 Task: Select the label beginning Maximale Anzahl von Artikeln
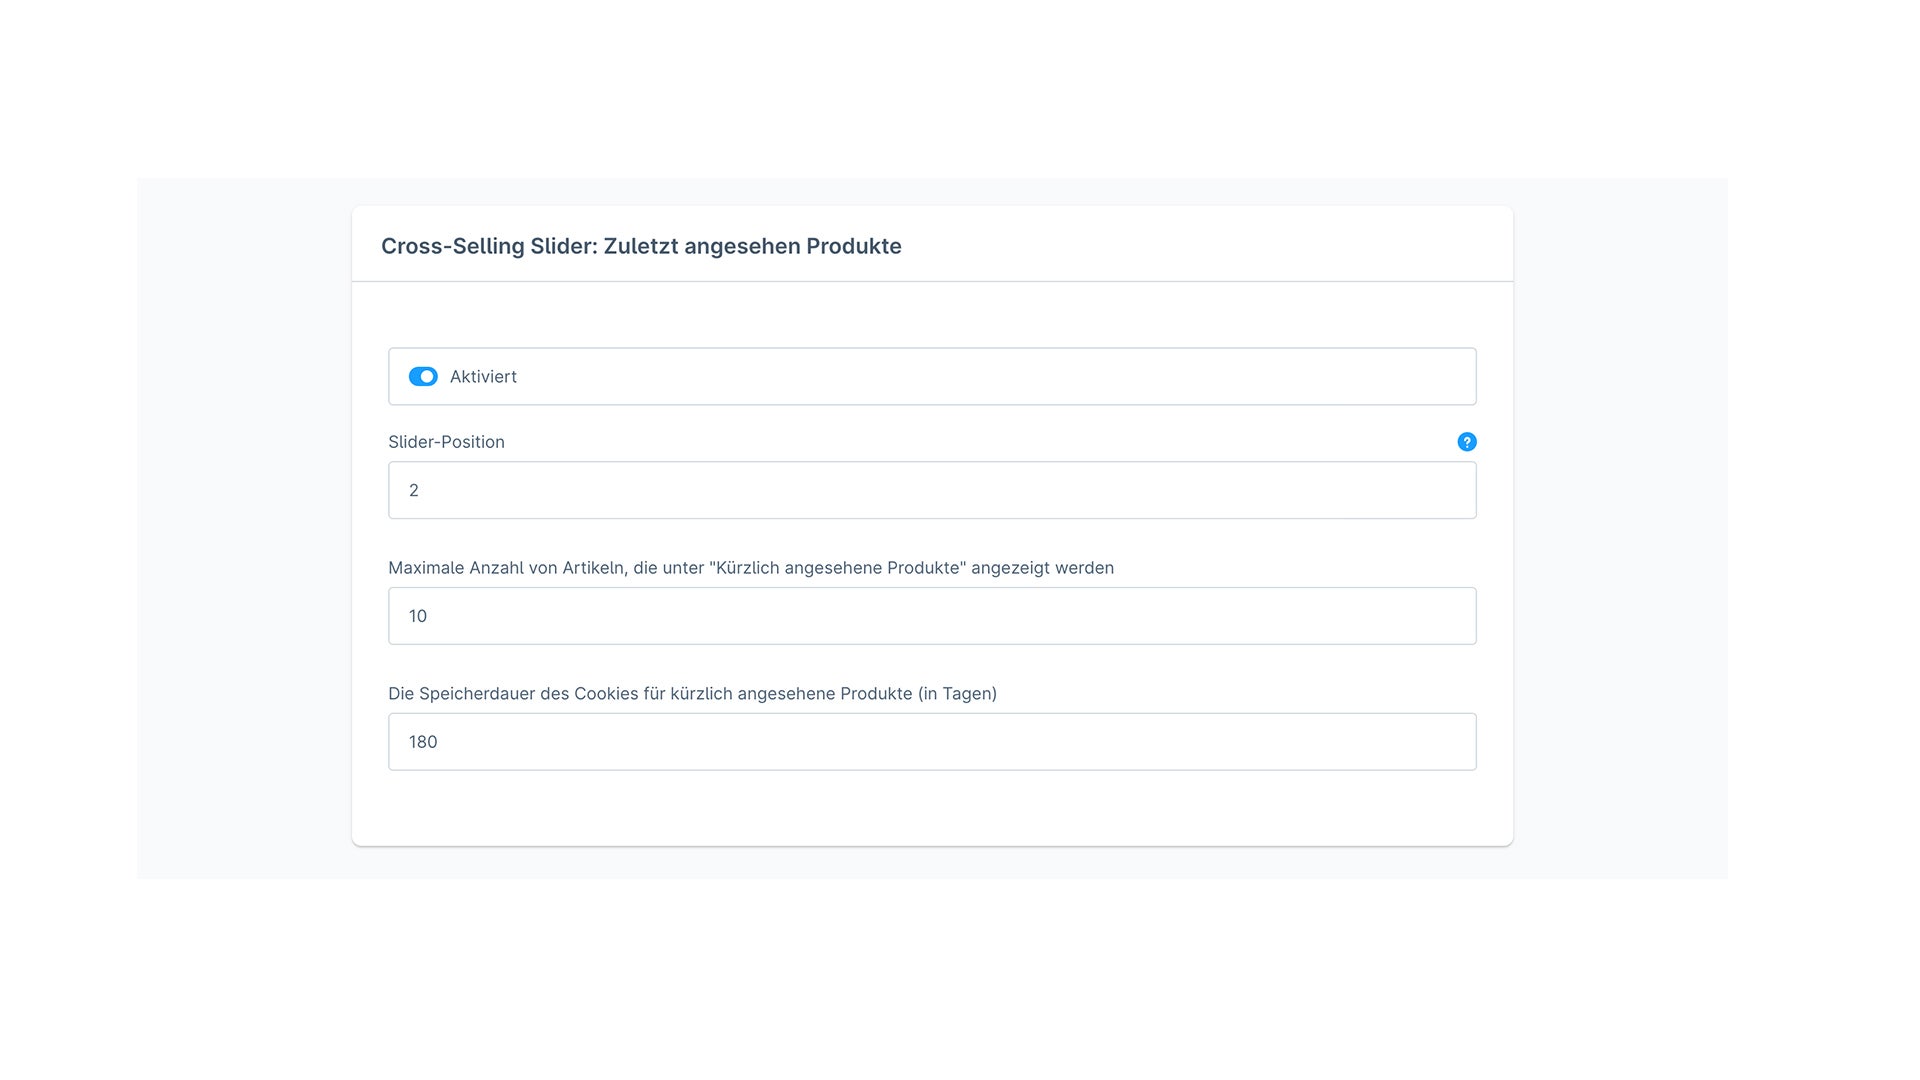pos(751,568)
